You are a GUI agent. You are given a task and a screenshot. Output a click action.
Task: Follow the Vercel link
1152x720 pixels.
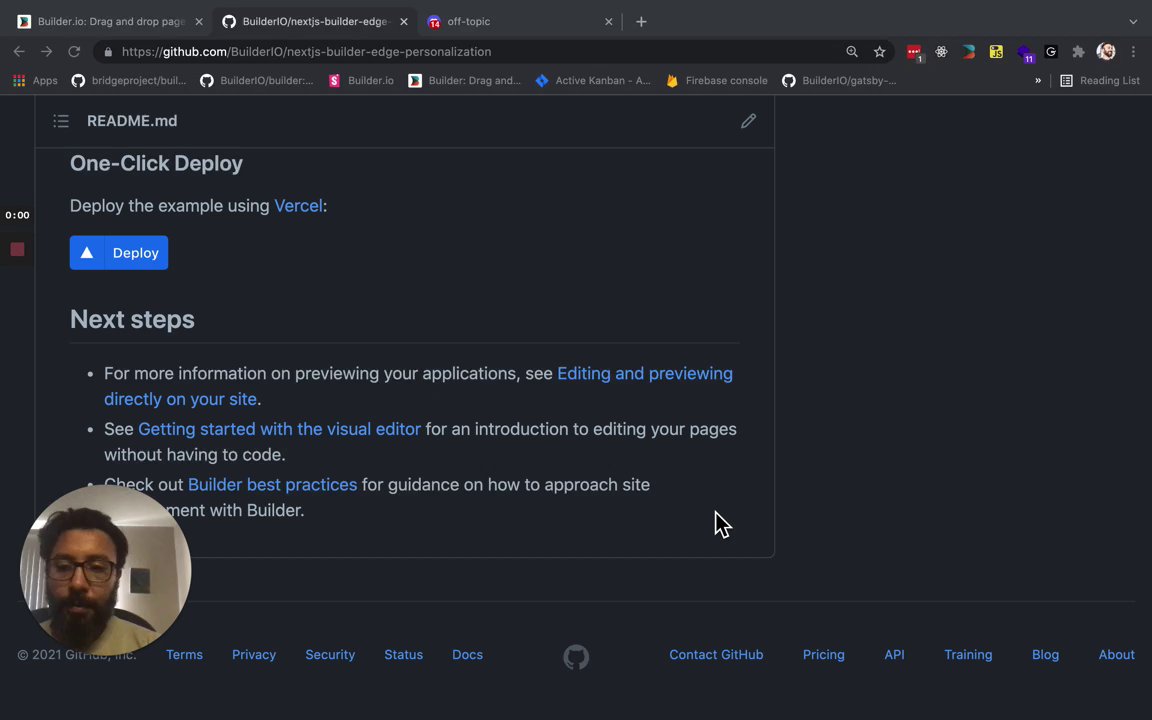tap(298, 206)
